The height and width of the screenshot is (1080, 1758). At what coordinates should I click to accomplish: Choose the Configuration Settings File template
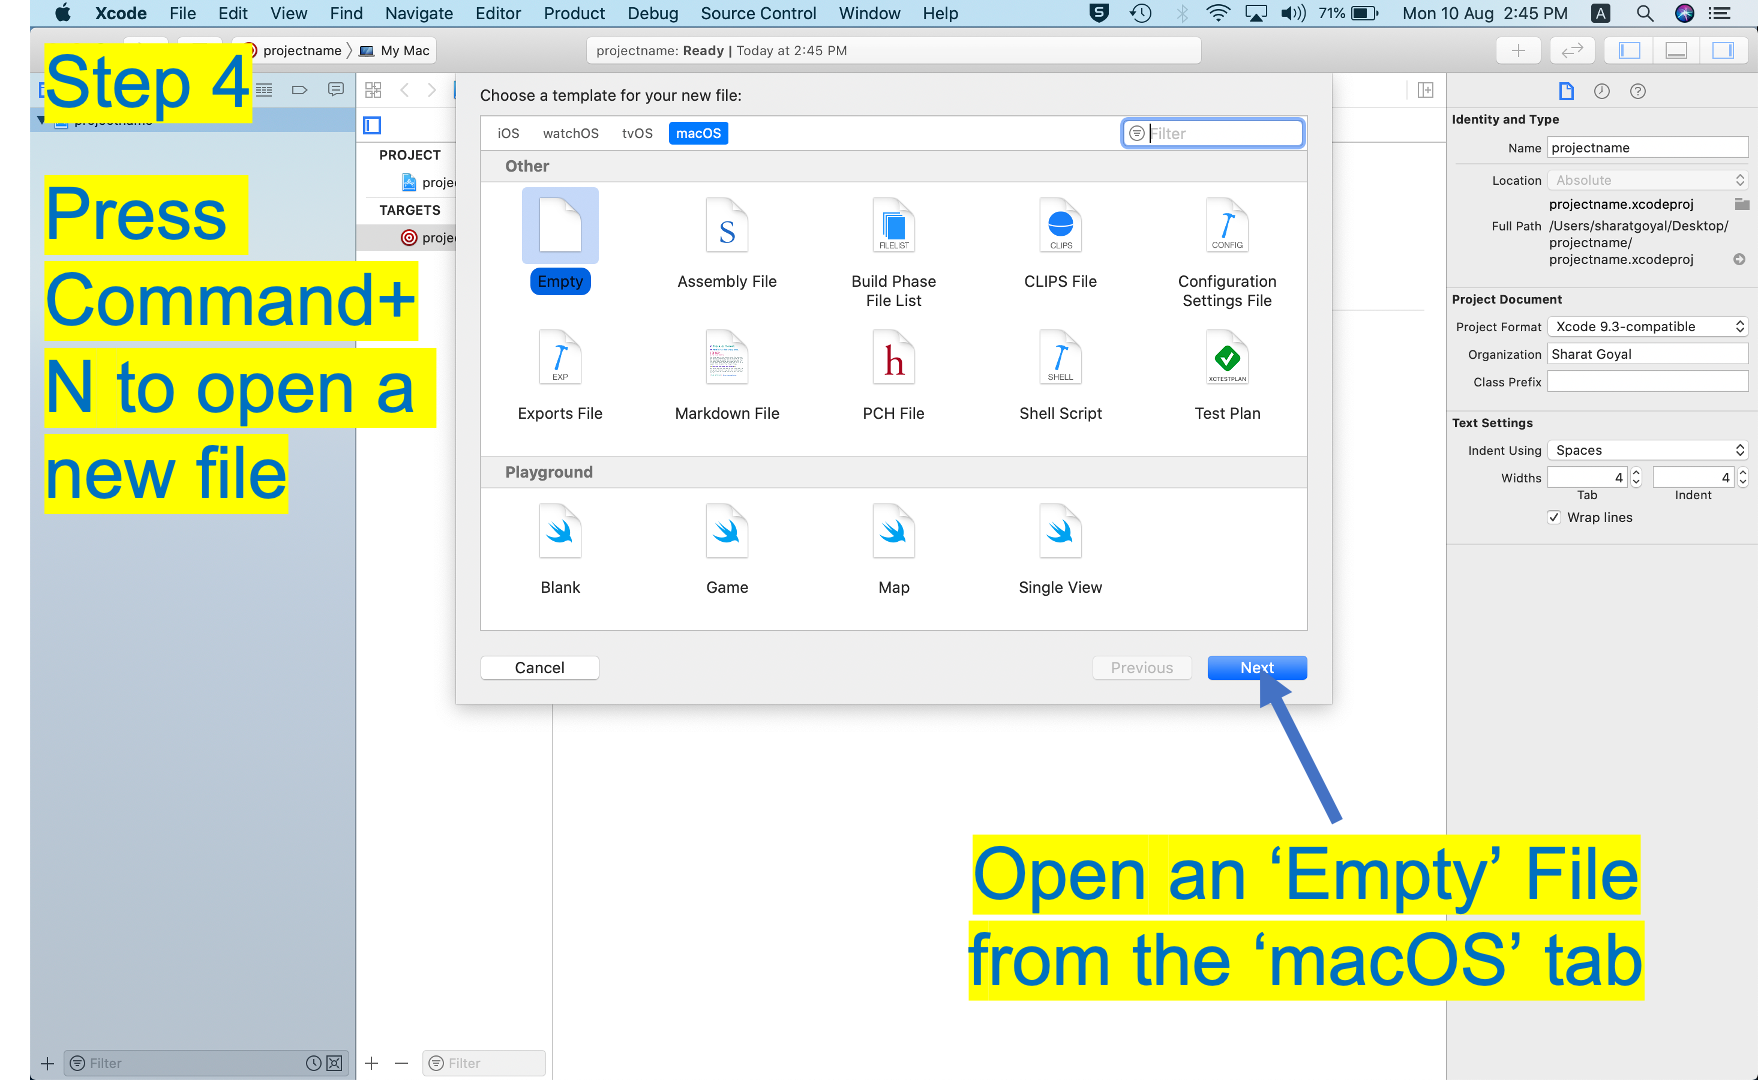[1227, 252]
